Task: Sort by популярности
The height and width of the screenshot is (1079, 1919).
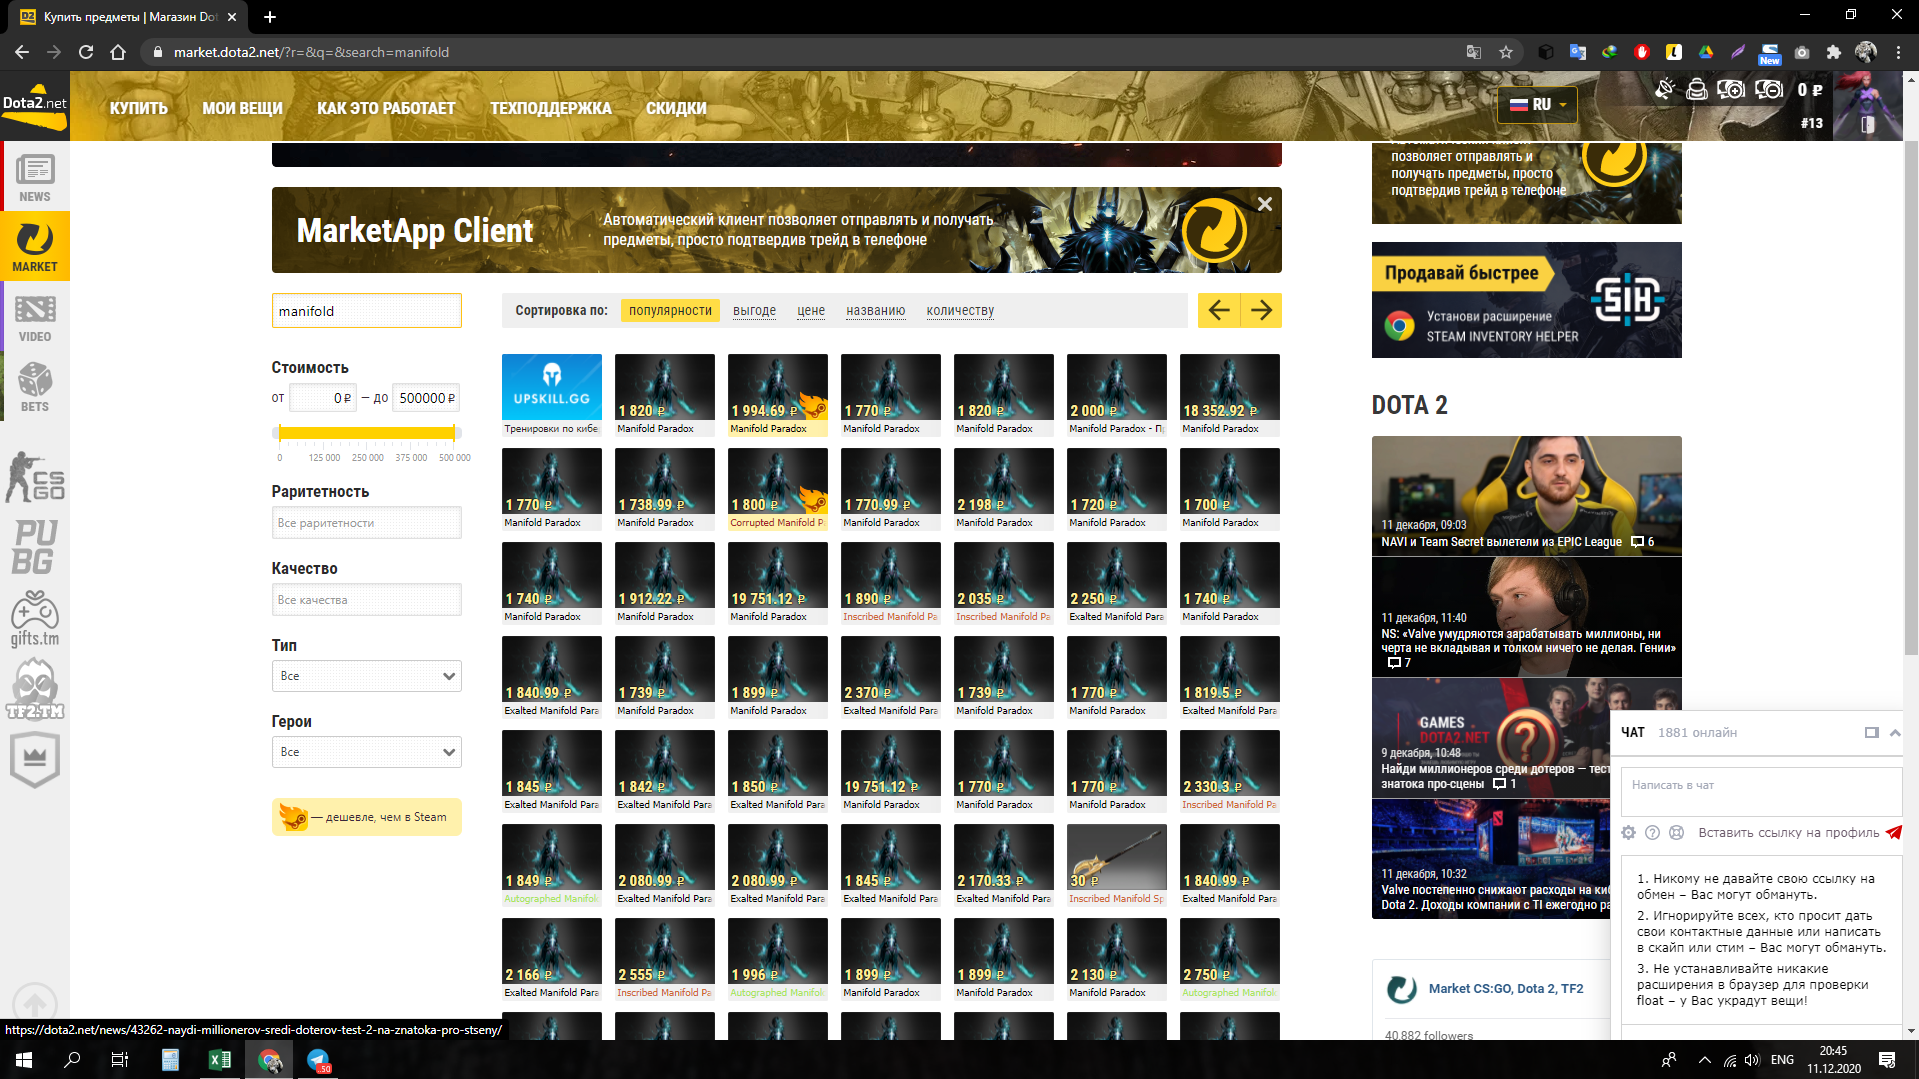Action: tap(670, 311)
